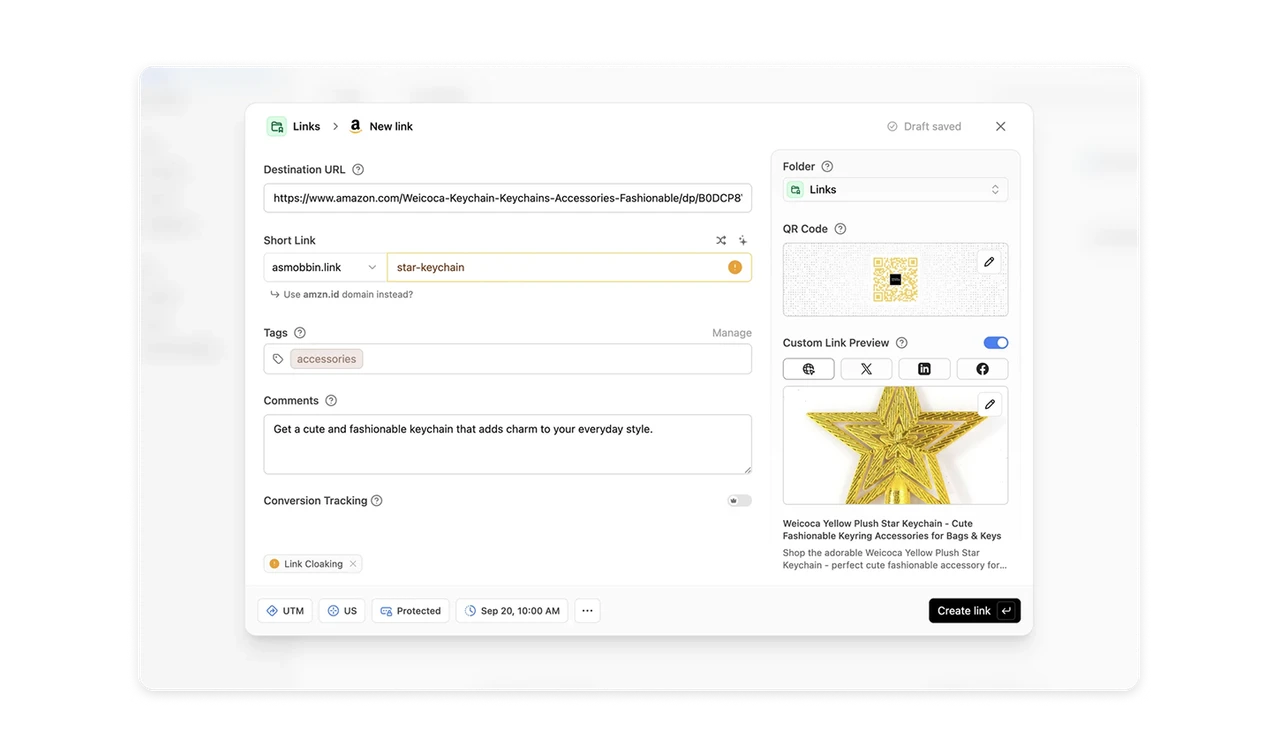
Task: Click the tag icon in Tags field
Action: click(x=278, y=359)
